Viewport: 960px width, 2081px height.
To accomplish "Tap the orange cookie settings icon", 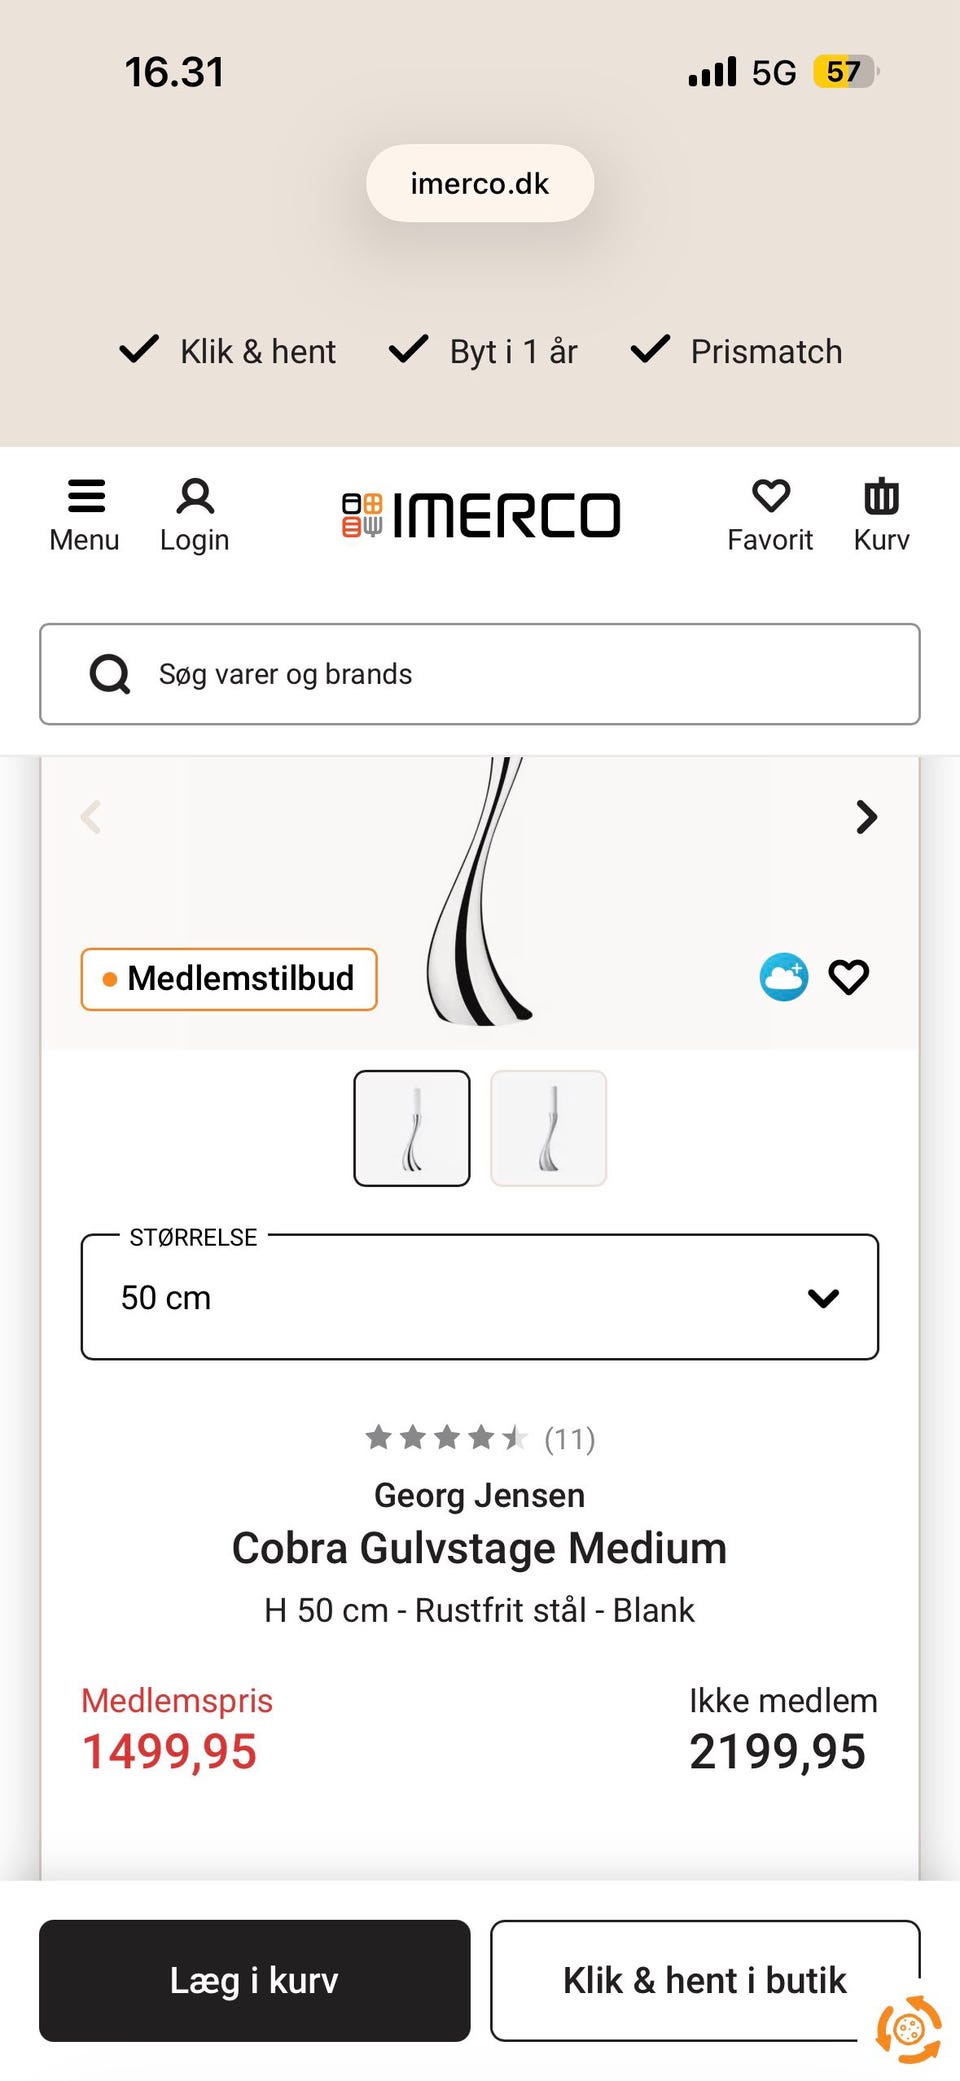I will [908, 2029].
